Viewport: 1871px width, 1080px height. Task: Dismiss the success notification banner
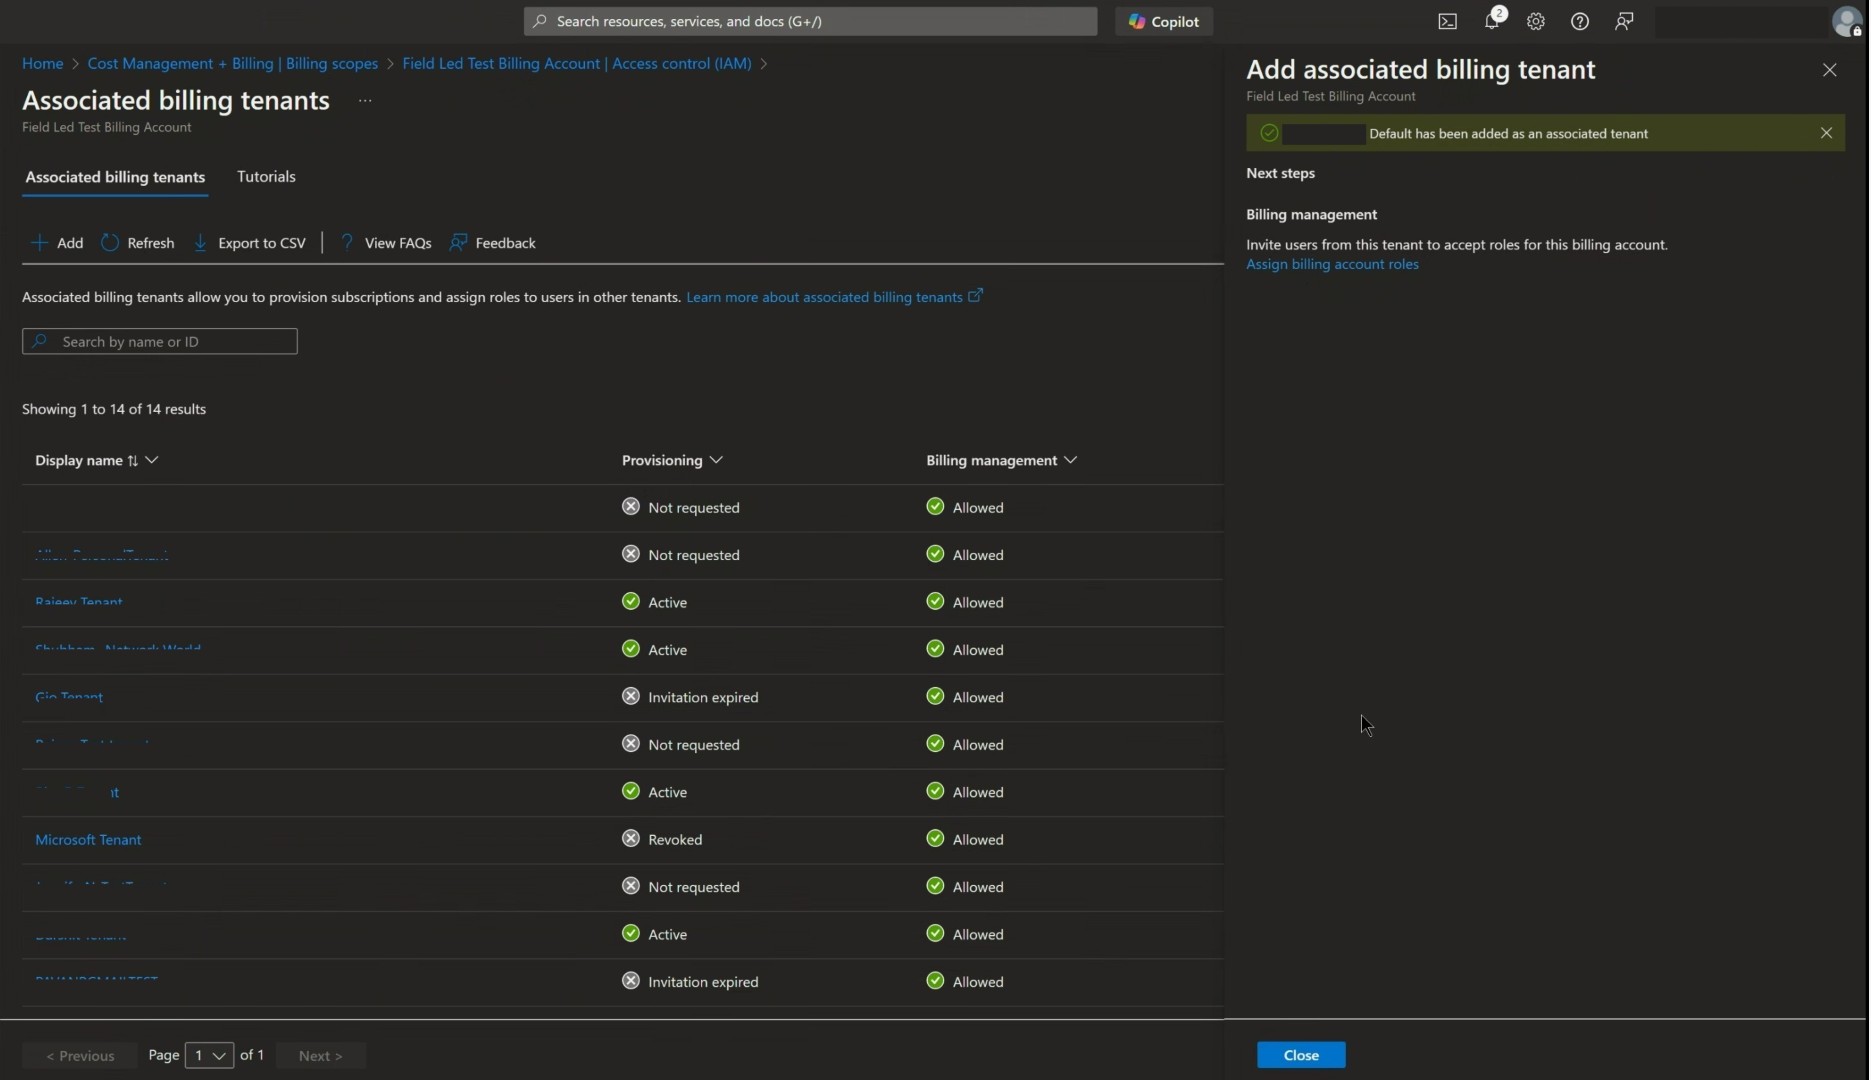click(1826, 133)
